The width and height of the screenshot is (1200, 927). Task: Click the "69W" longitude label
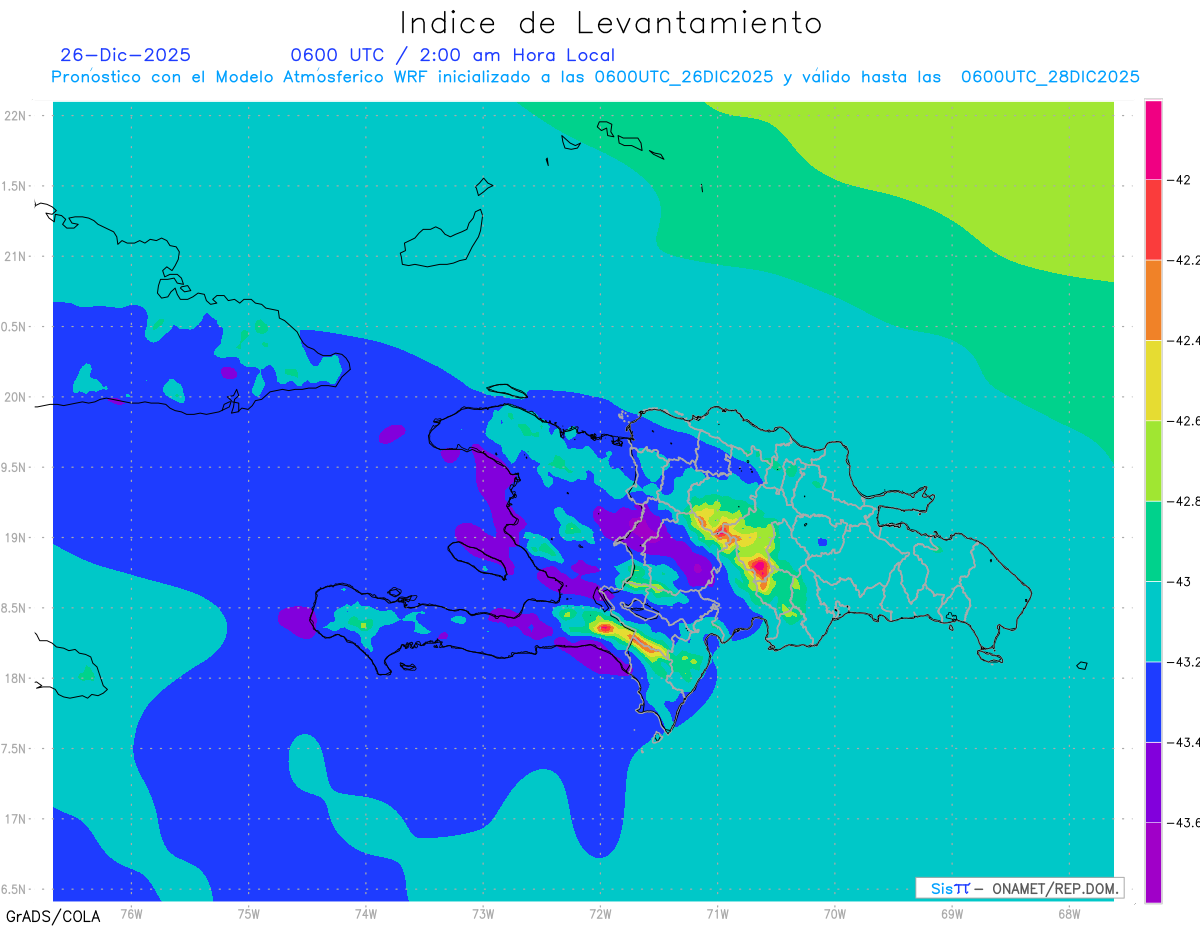(952, 914)
